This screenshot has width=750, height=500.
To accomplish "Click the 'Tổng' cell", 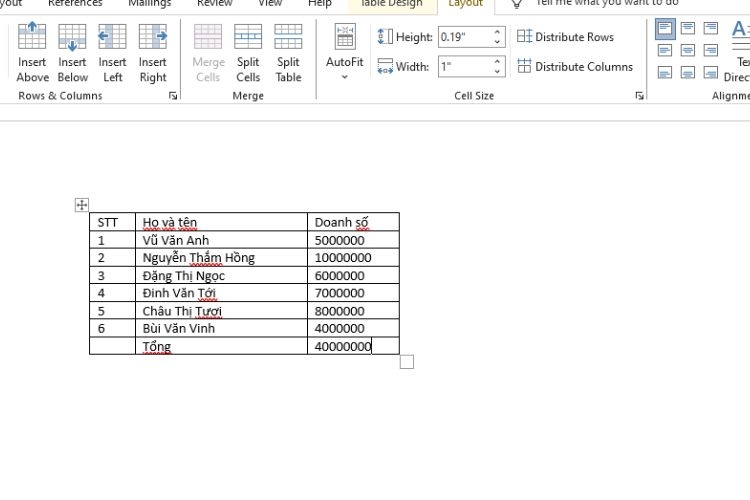I will tap(221, 346).
